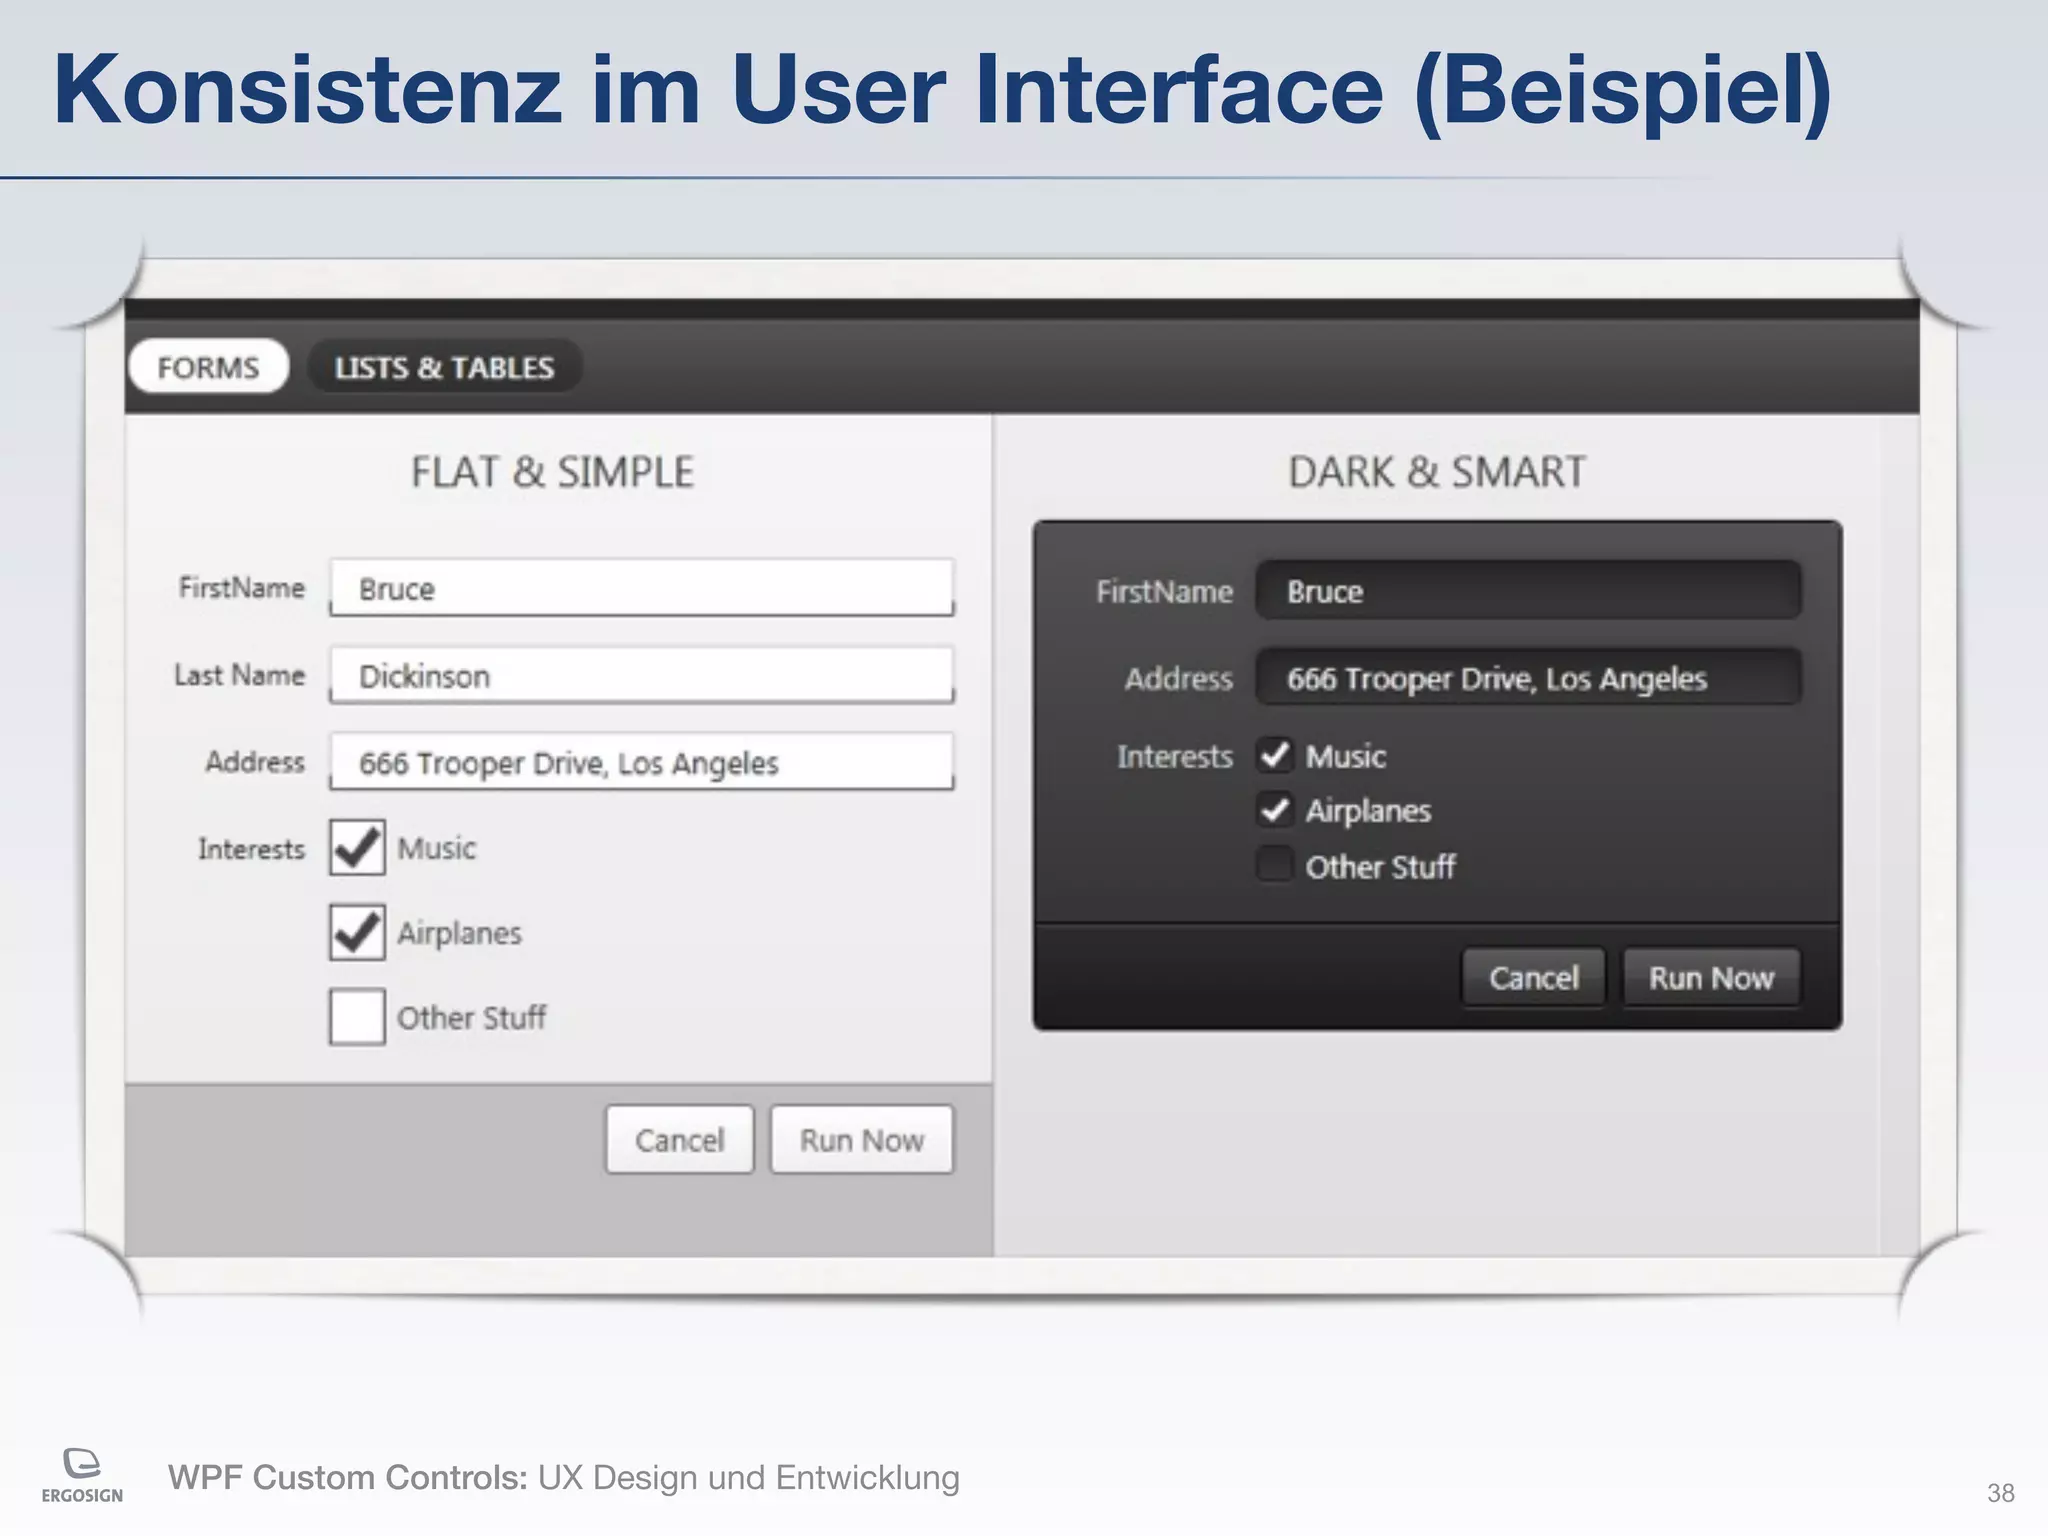The image size is (2048, 1536).
Task: Select the FORMS tab
Action: pos(208,367)
